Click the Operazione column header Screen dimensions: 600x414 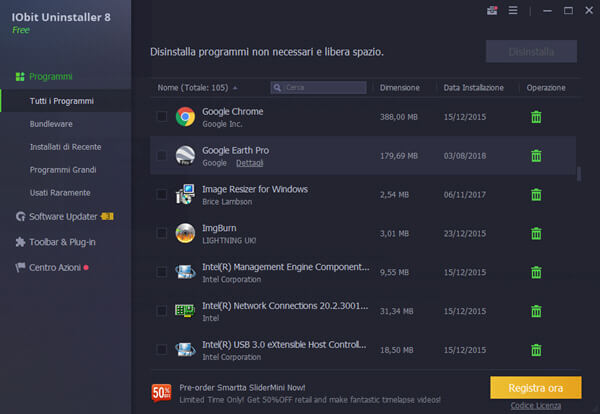pyautogui.click(x=546, y=88)
